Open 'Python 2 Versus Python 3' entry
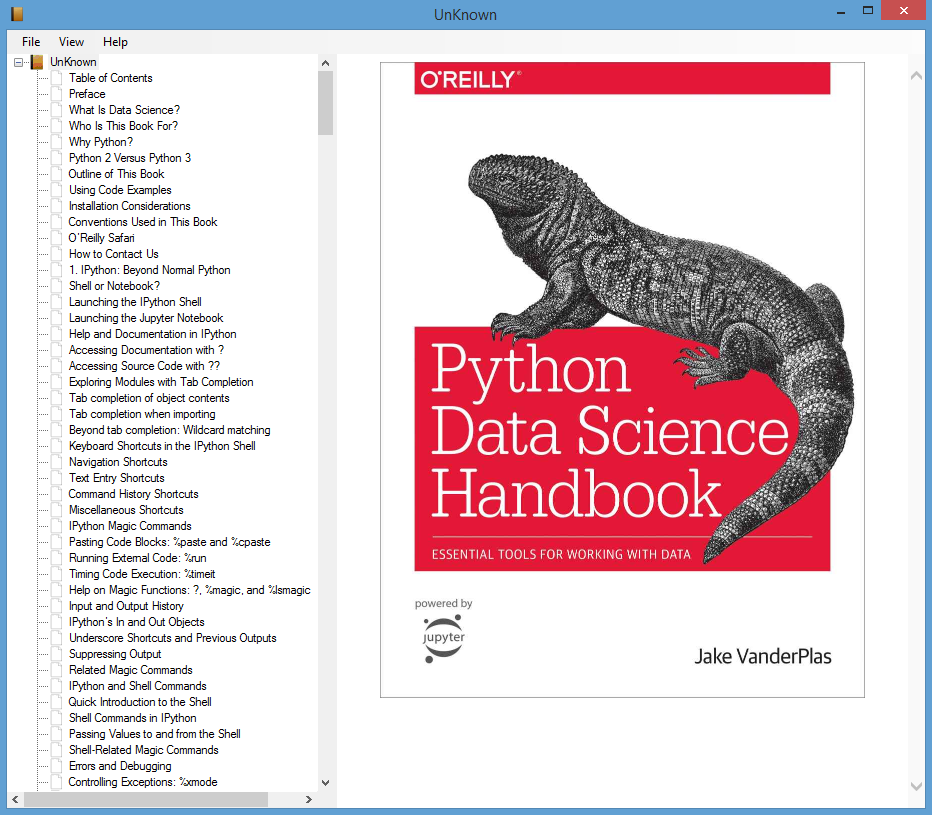This screenshot has height=815, width=932. [130, 158]
